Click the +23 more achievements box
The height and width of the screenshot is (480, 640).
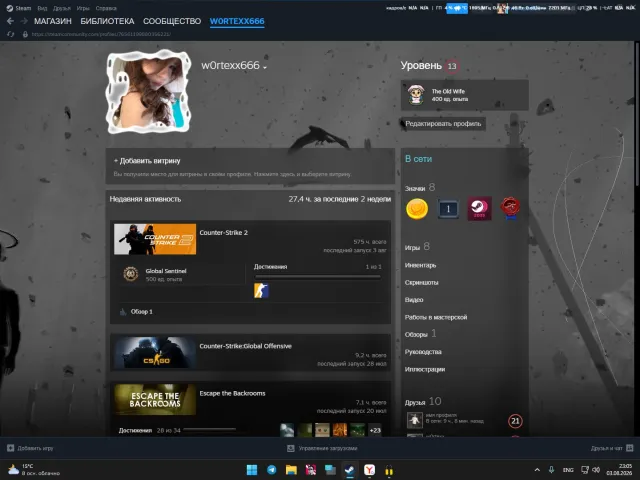point(375,430)
